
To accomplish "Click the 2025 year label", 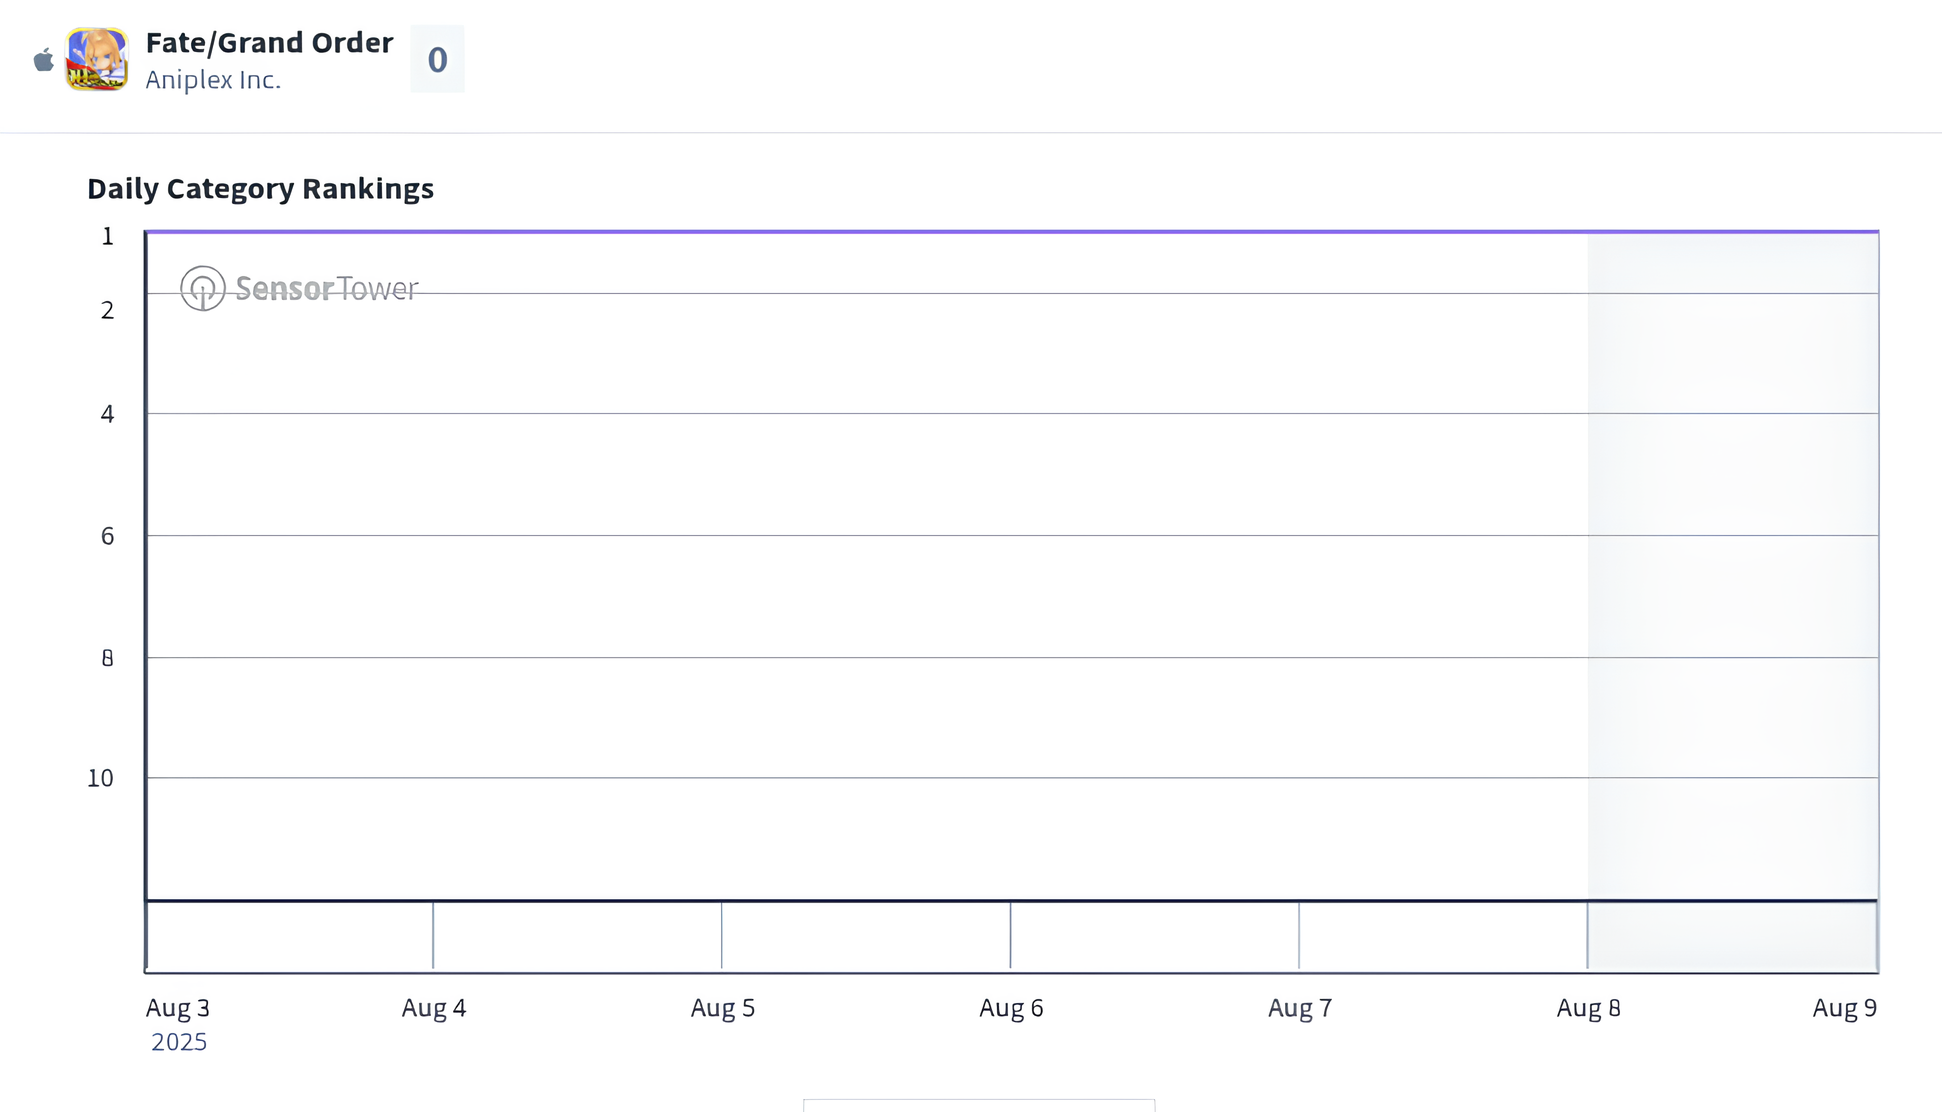I will pyautogui.click(x=179, y=1042).
